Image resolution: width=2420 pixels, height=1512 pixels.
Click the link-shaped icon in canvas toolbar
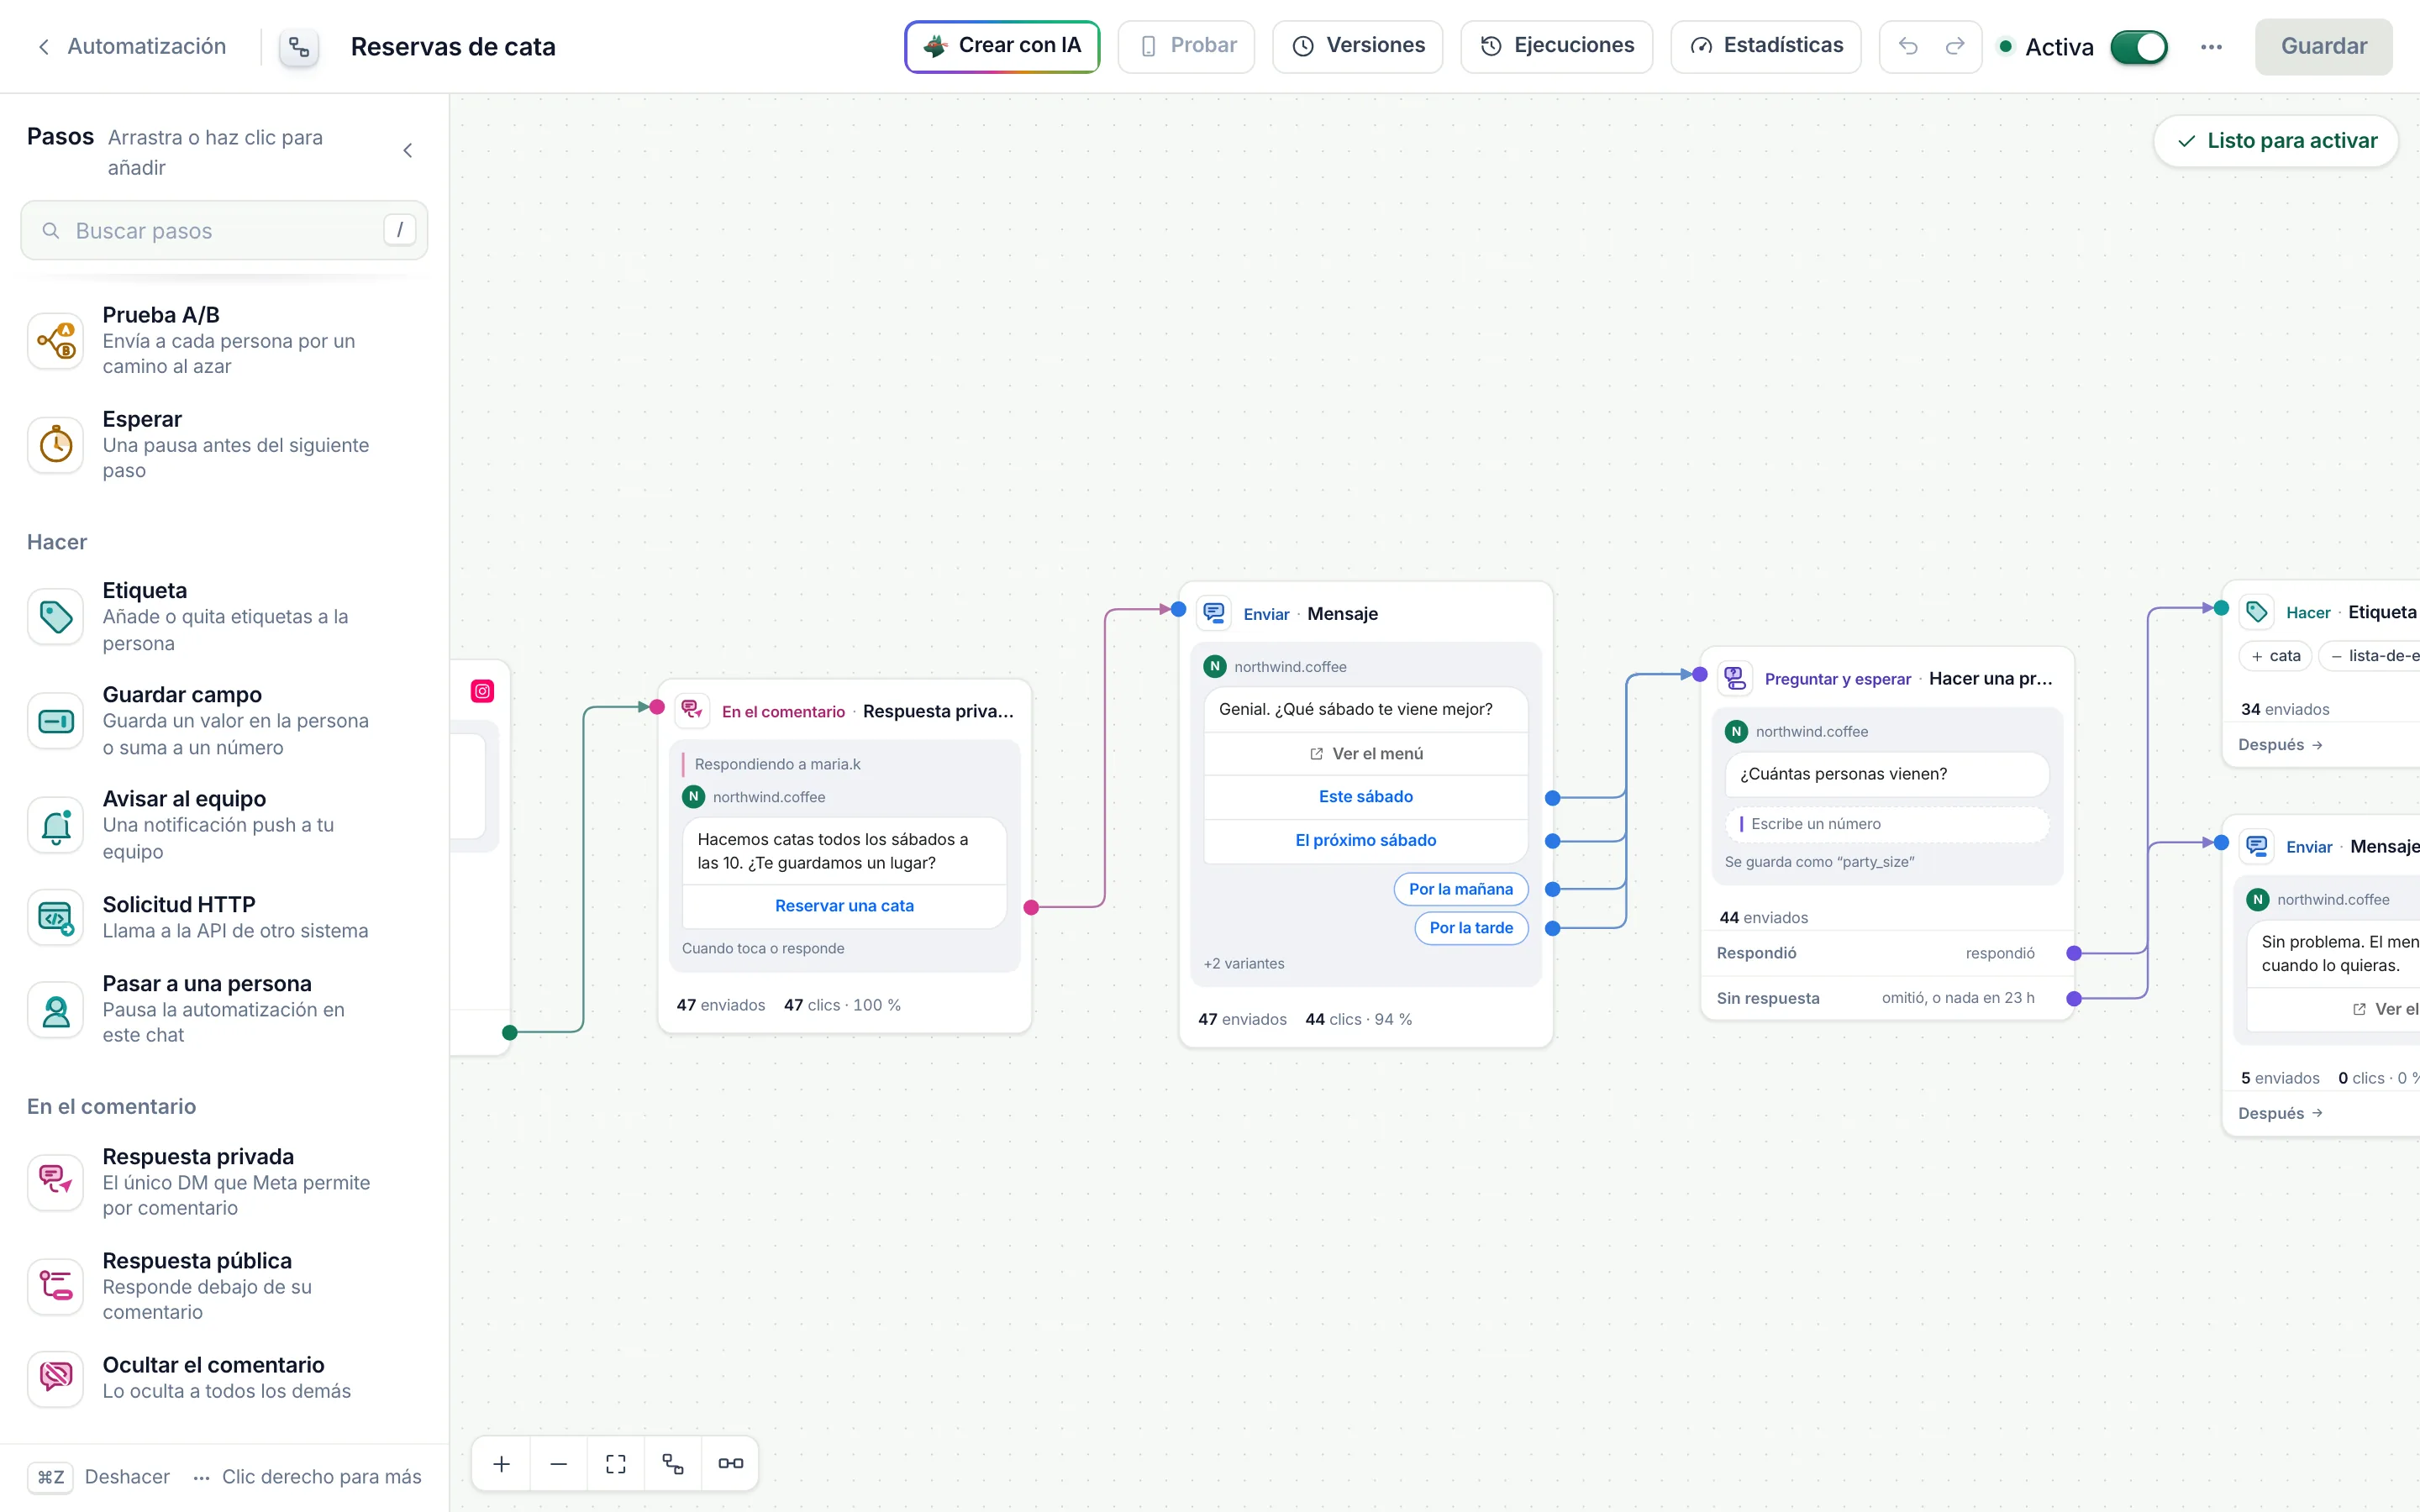point(731,1464)
